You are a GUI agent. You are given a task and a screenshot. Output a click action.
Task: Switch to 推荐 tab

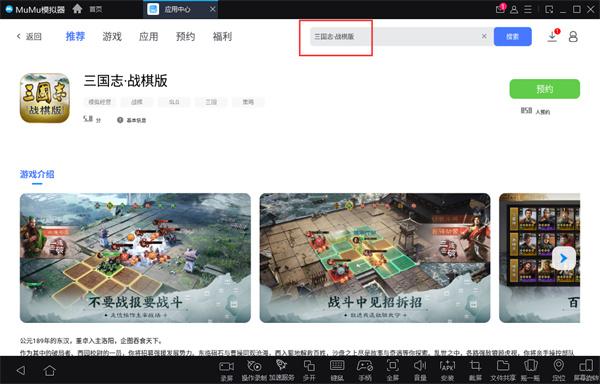click(x=75, y=36)
